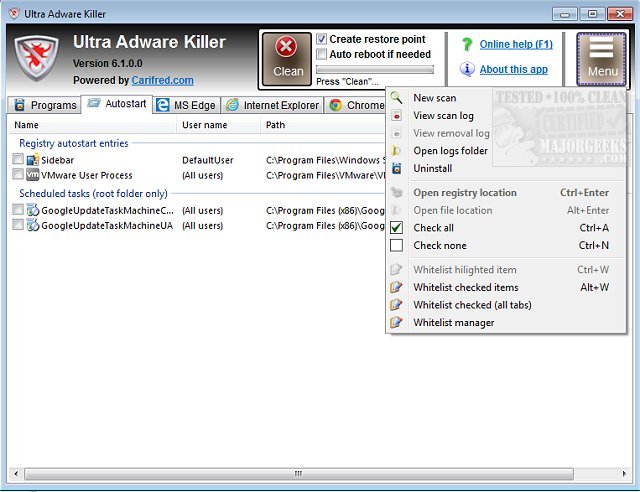Uncheck Create restore point
The image size is (640, 492).
322,39
